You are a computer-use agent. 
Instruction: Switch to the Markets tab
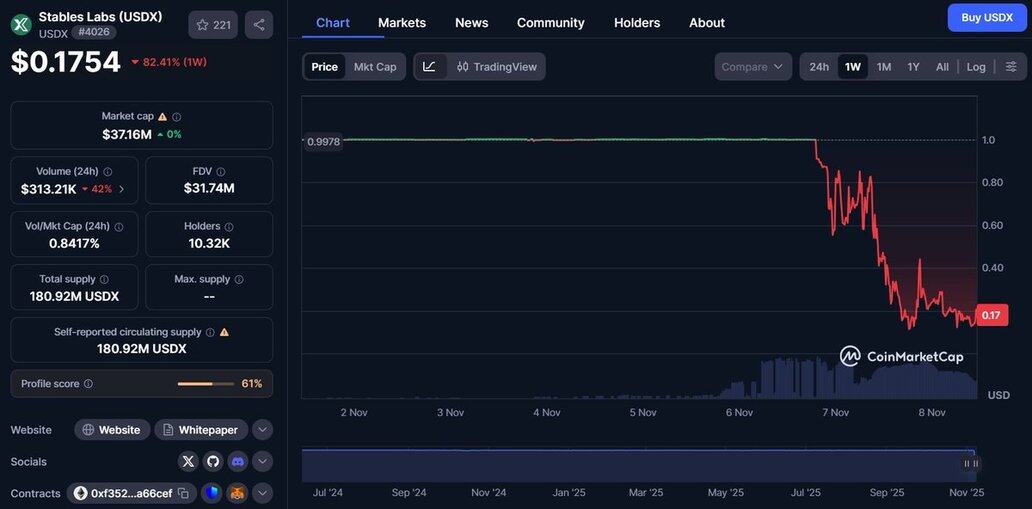click(402, 22)
